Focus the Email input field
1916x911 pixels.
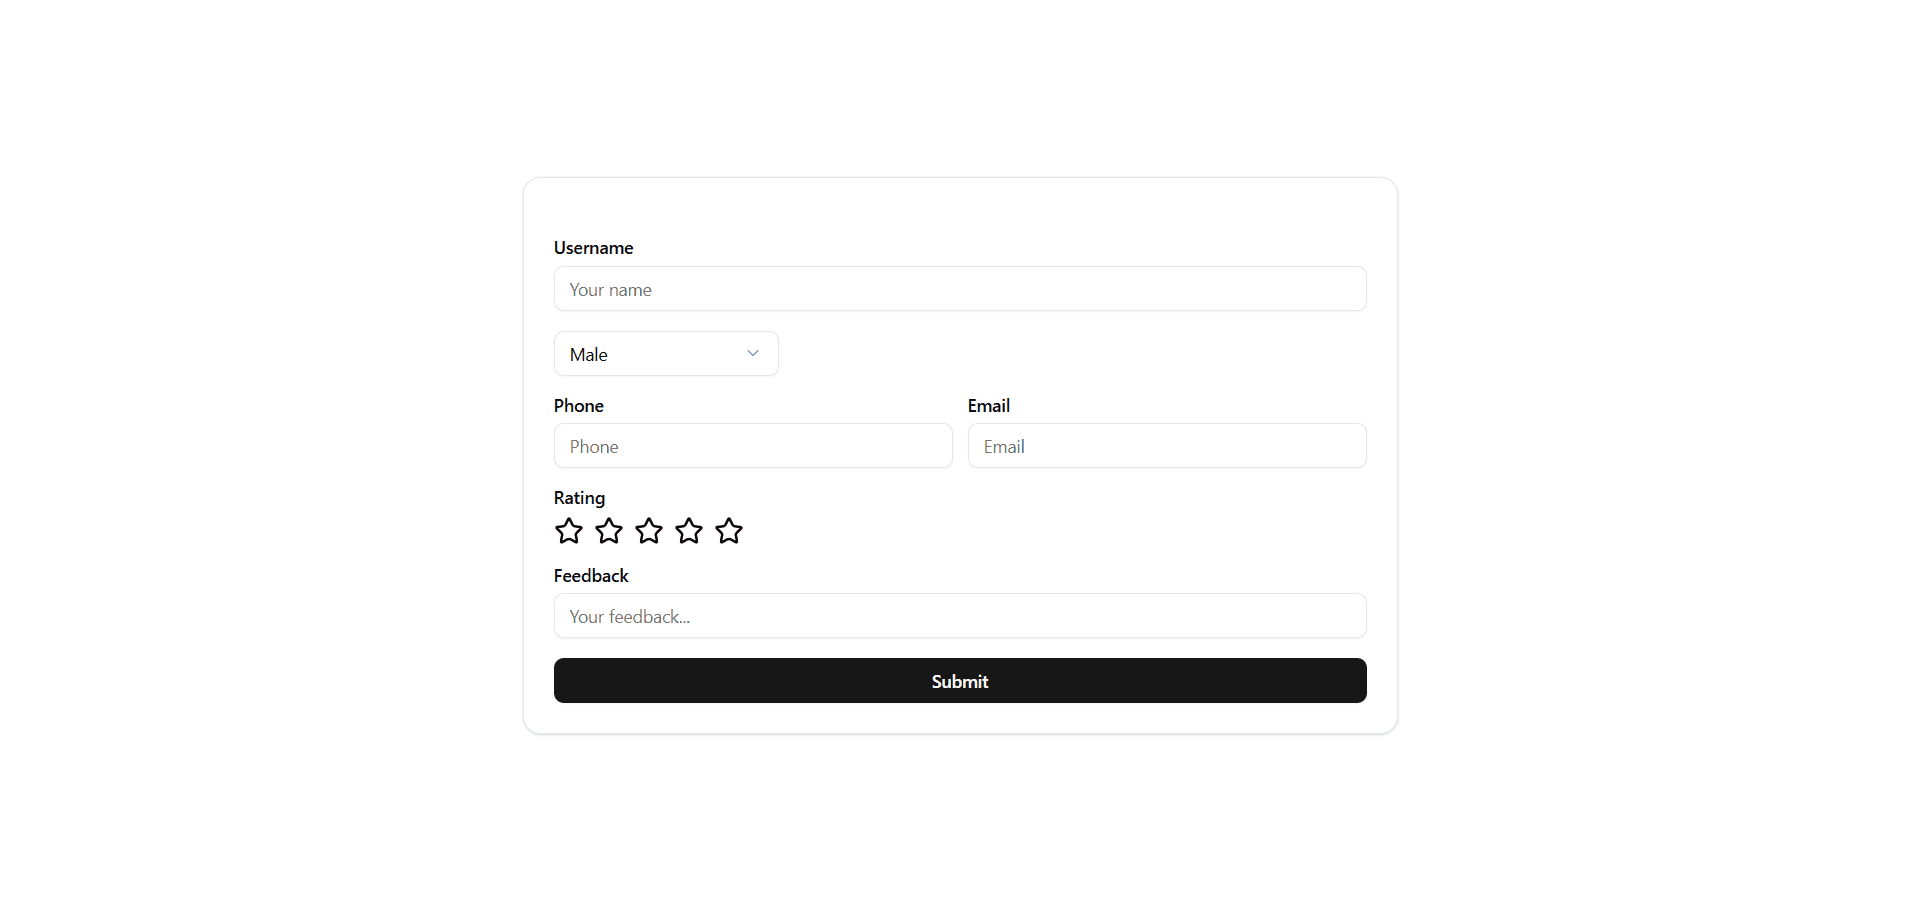[1167, 446]
